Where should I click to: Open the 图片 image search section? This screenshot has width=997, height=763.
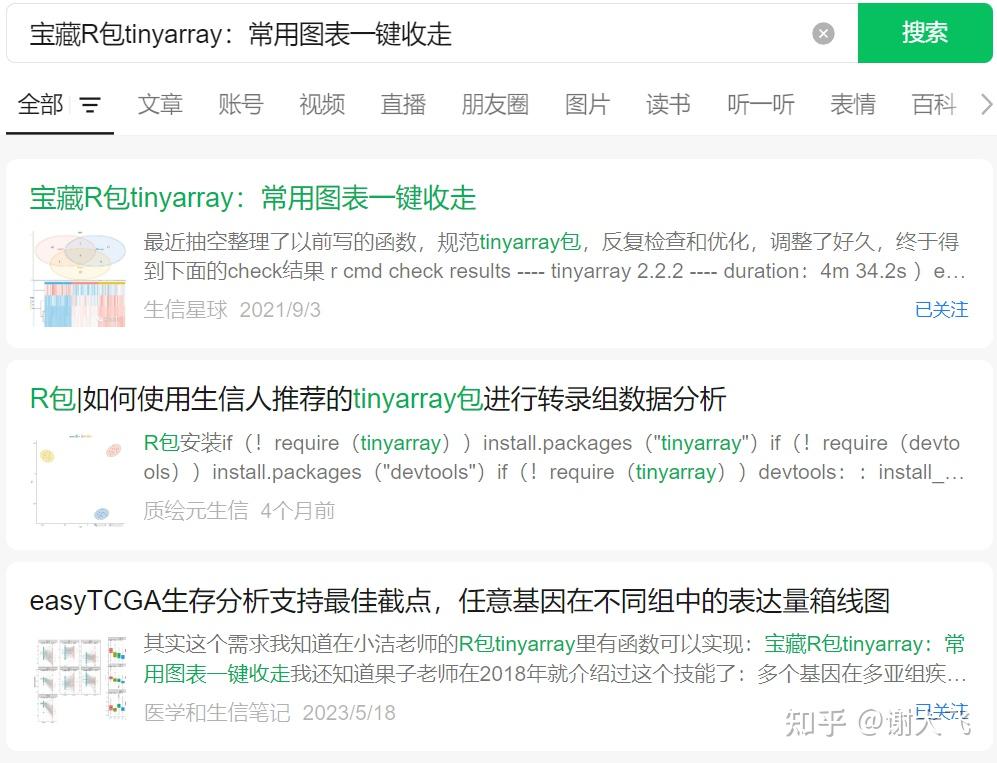coord(587,105)
